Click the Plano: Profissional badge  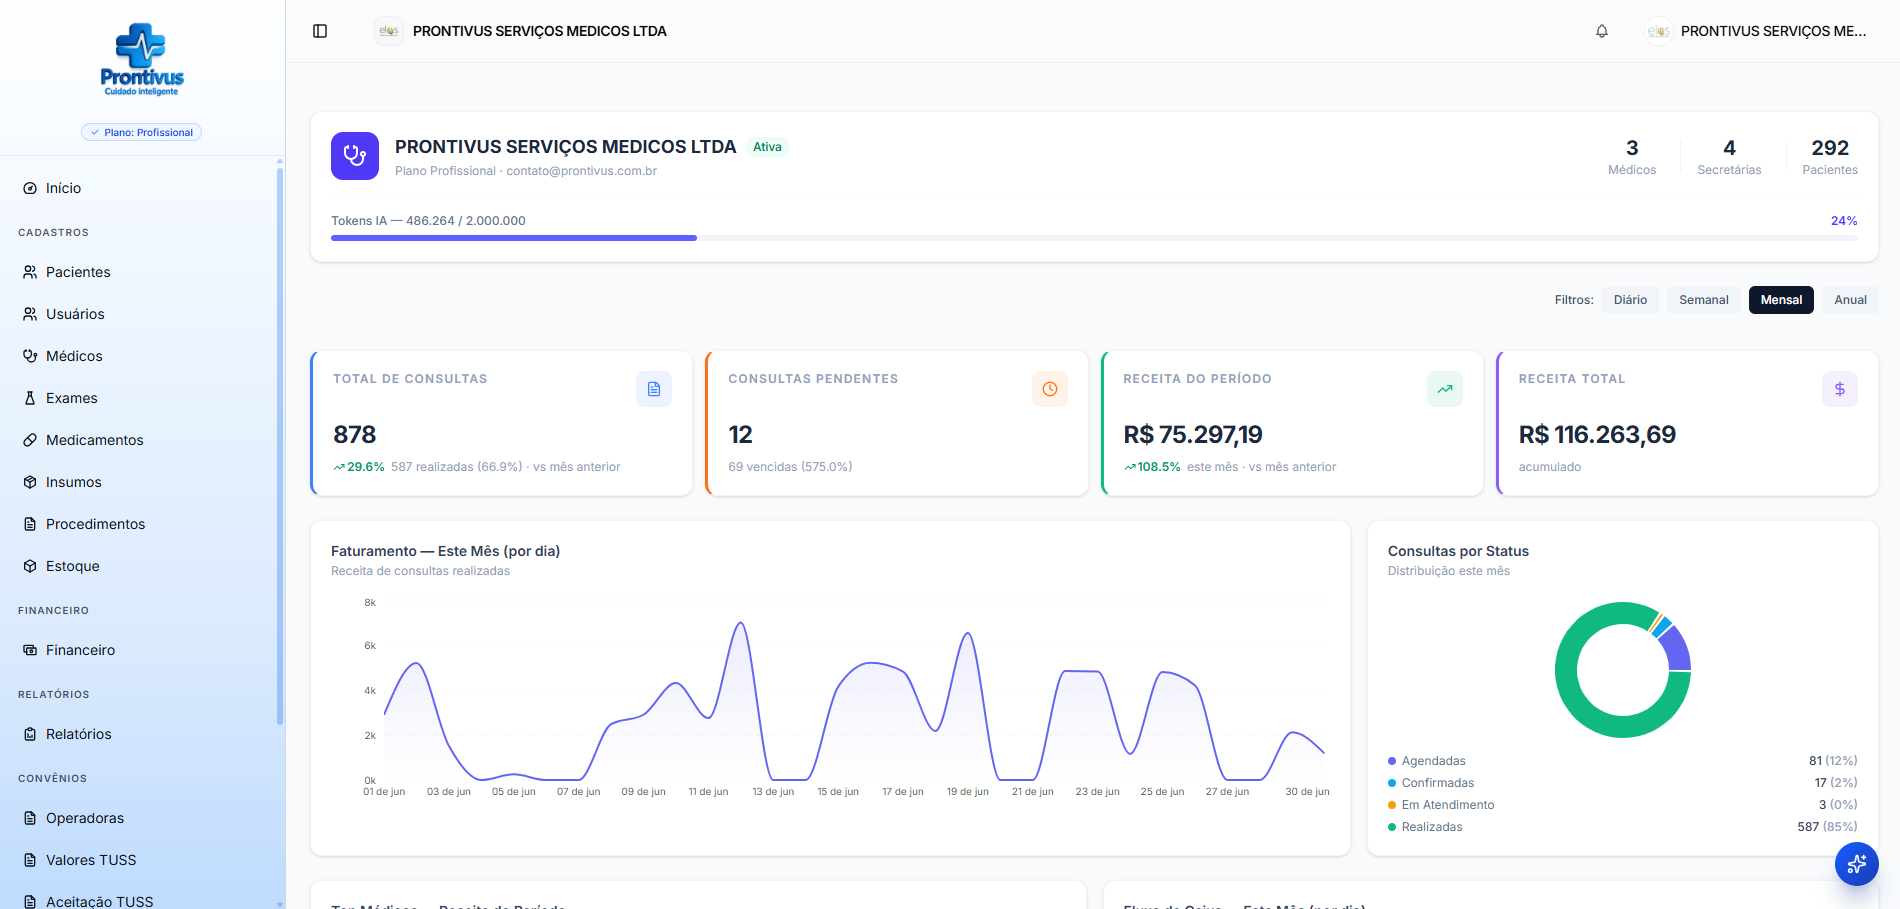pyautogui.click(x=141, y=132)
